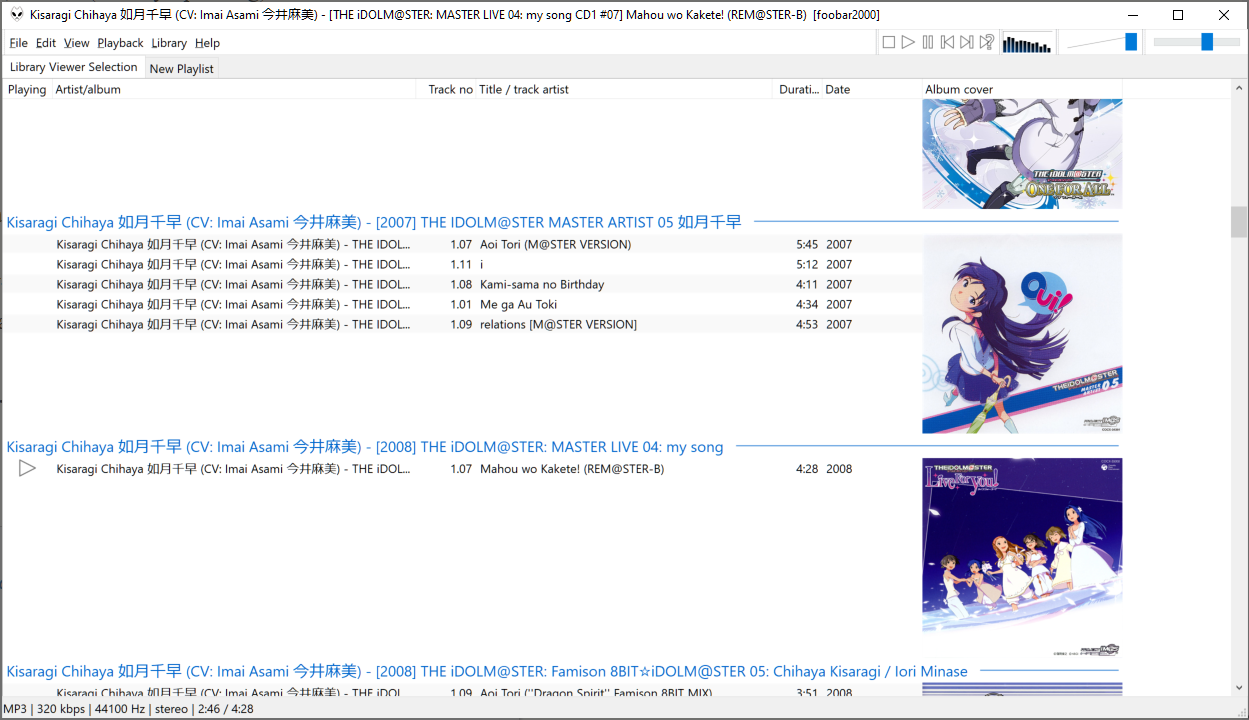Click the MASTER ARTIST 05 album cover

1022,333
